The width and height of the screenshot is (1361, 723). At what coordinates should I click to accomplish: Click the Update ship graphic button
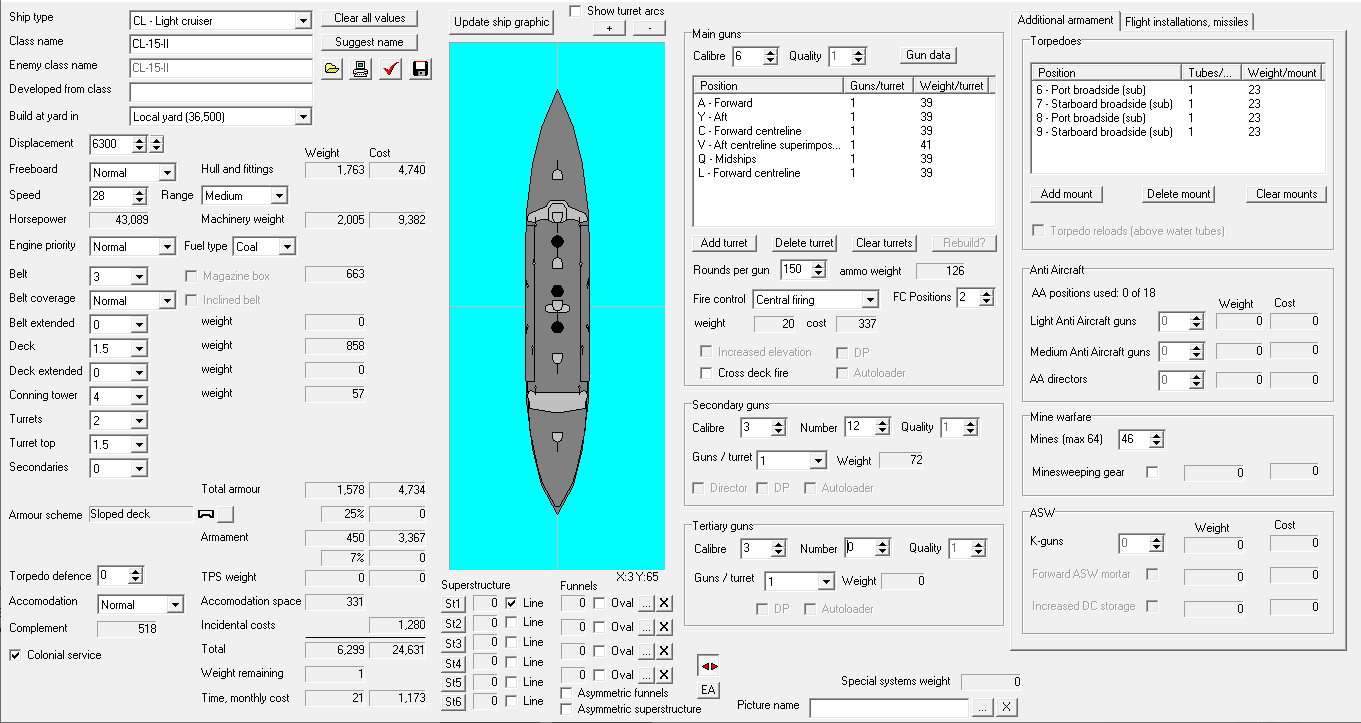[x=501, y=22]
